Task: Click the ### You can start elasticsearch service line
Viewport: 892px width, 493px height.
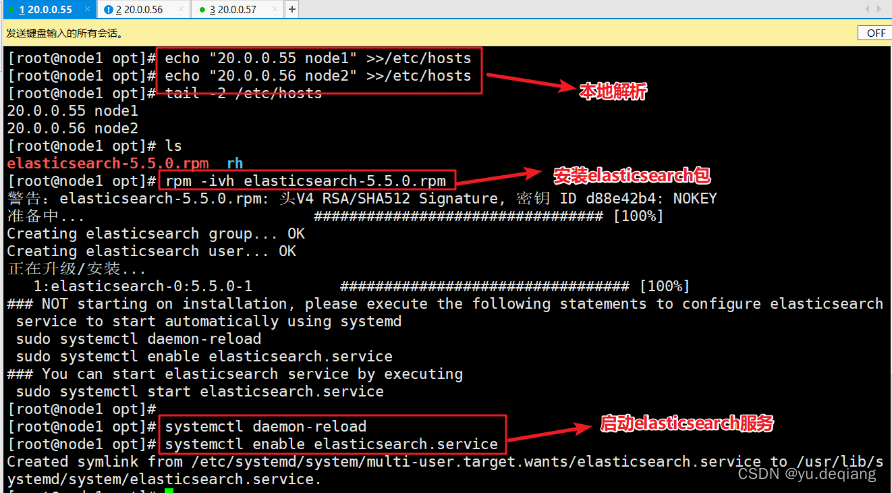Action: [x=234, y=374]
